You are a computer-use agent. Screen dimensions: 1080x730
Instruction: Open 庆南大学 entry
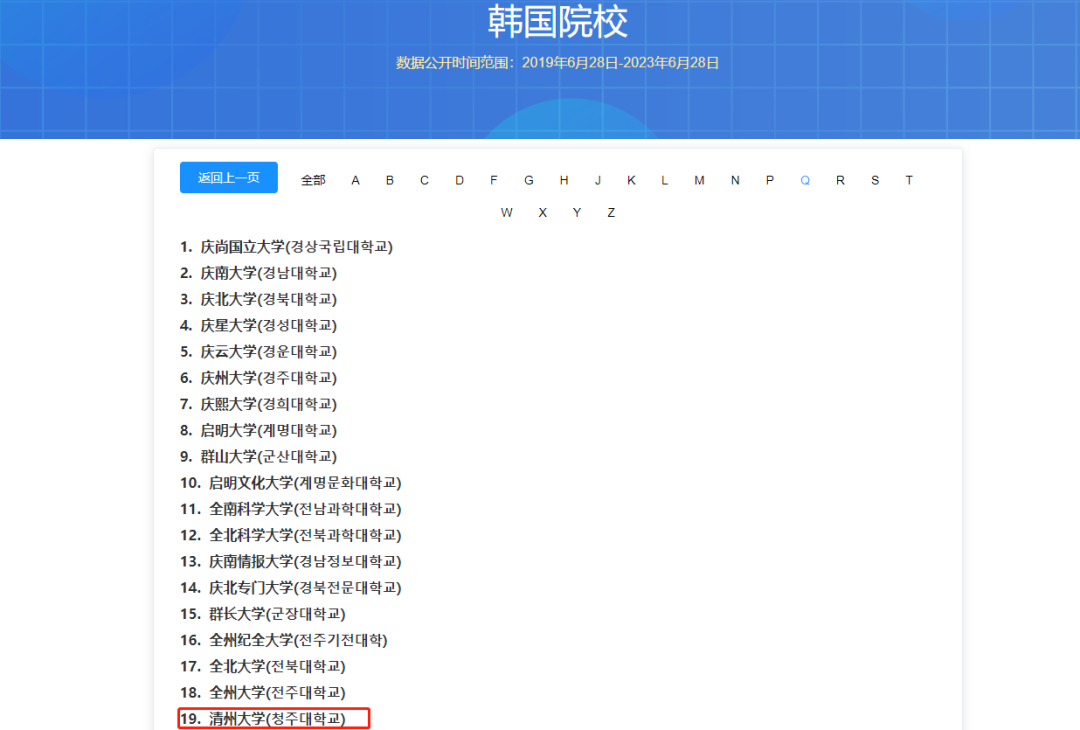click(270, 272)
